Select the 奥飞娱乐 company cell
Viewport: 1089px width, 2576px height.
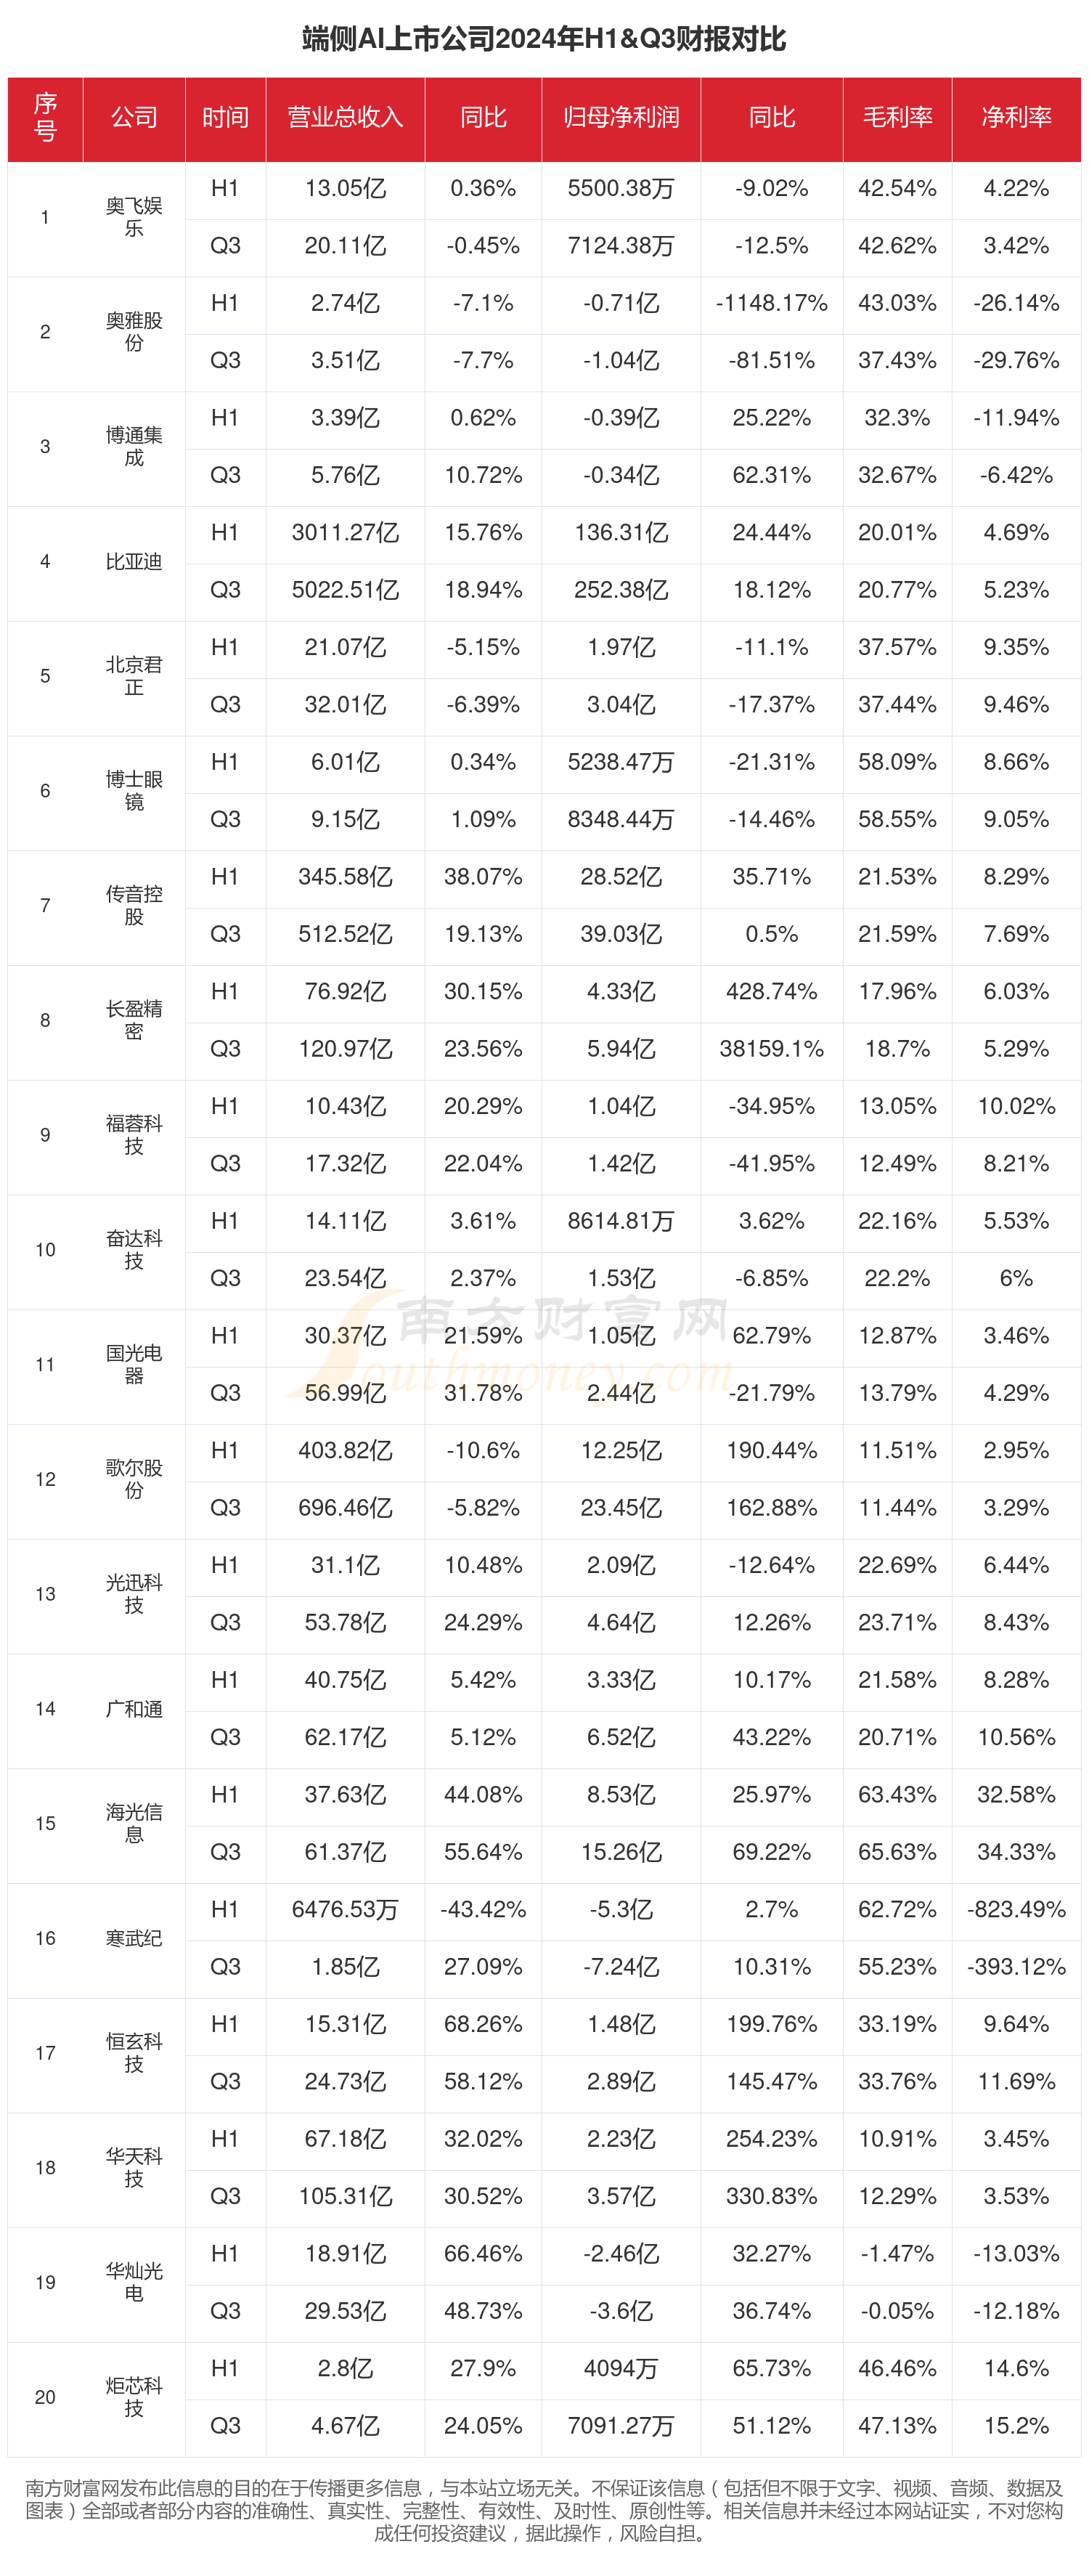(x=134, y=217)
